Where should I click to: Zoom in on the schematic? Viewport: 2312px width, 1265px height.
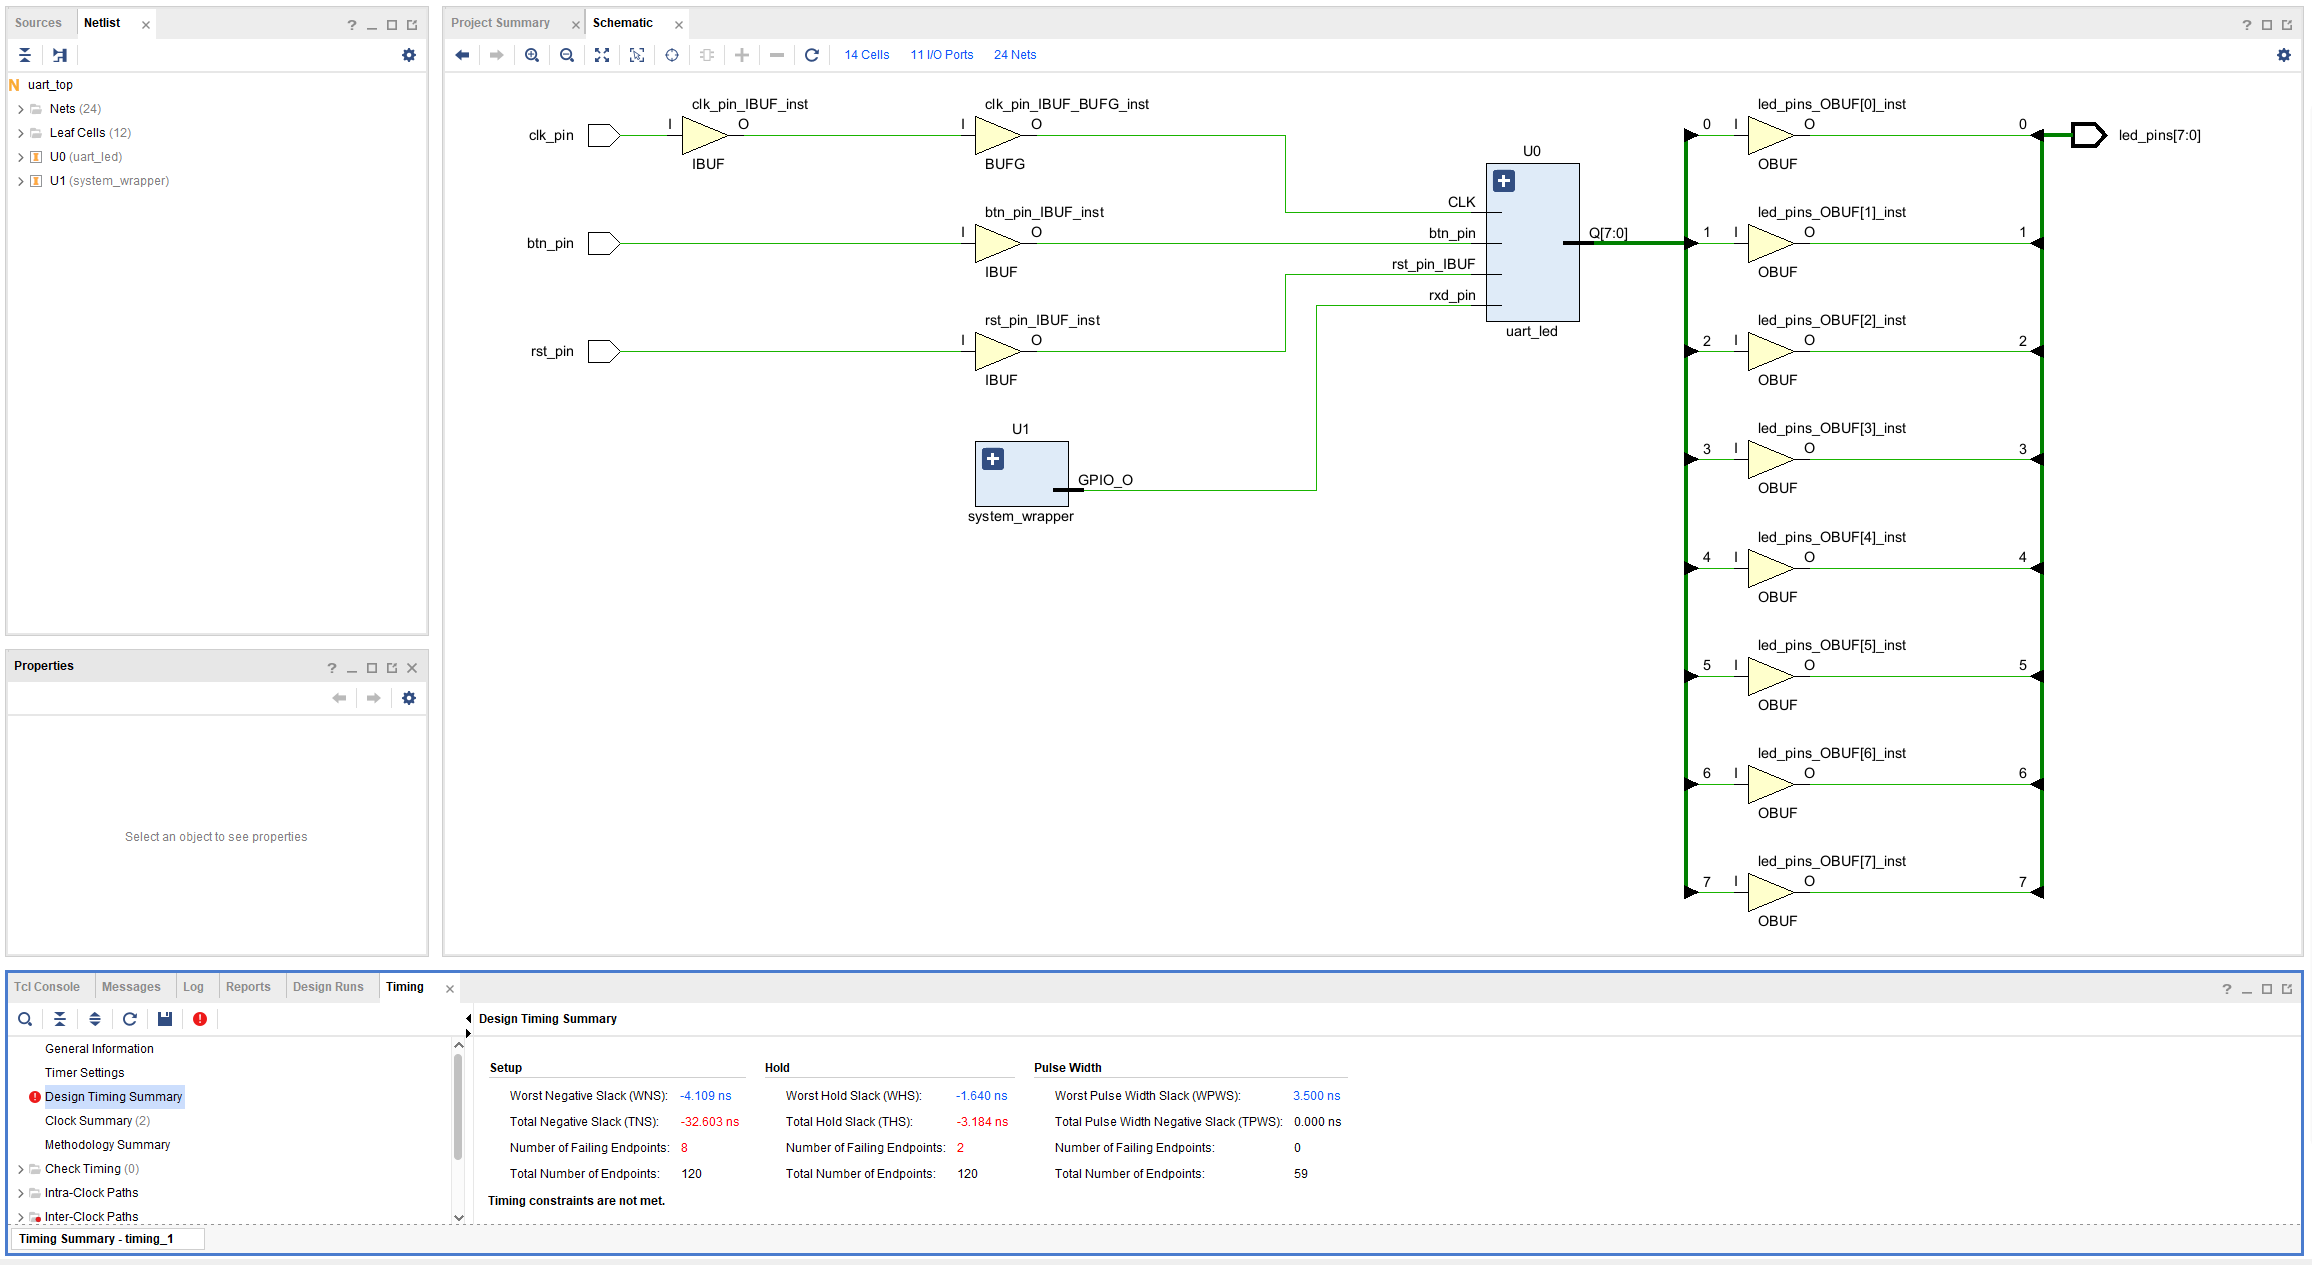tap(532, 55)
